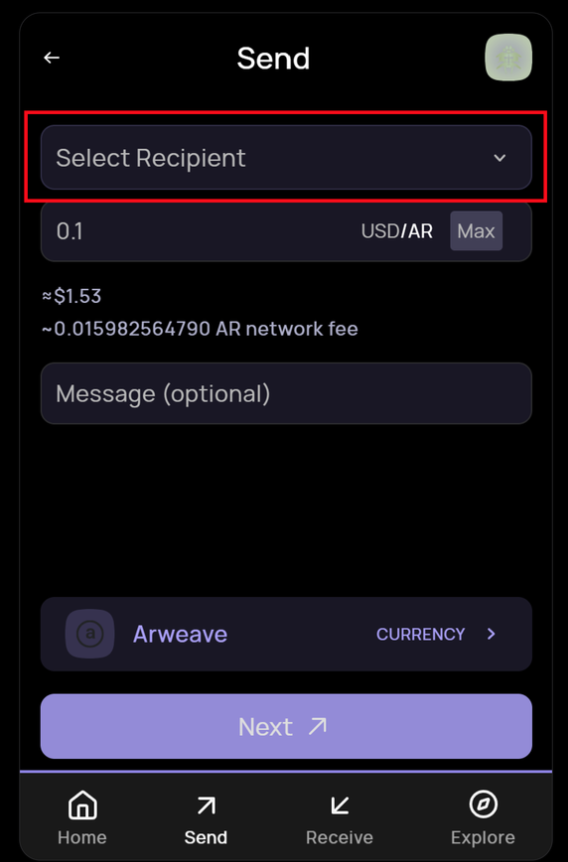The width and height of the screenshot is (568, 862).
Task: Tap the Send arrow icon in navigation
Action: tap(206, 805)
